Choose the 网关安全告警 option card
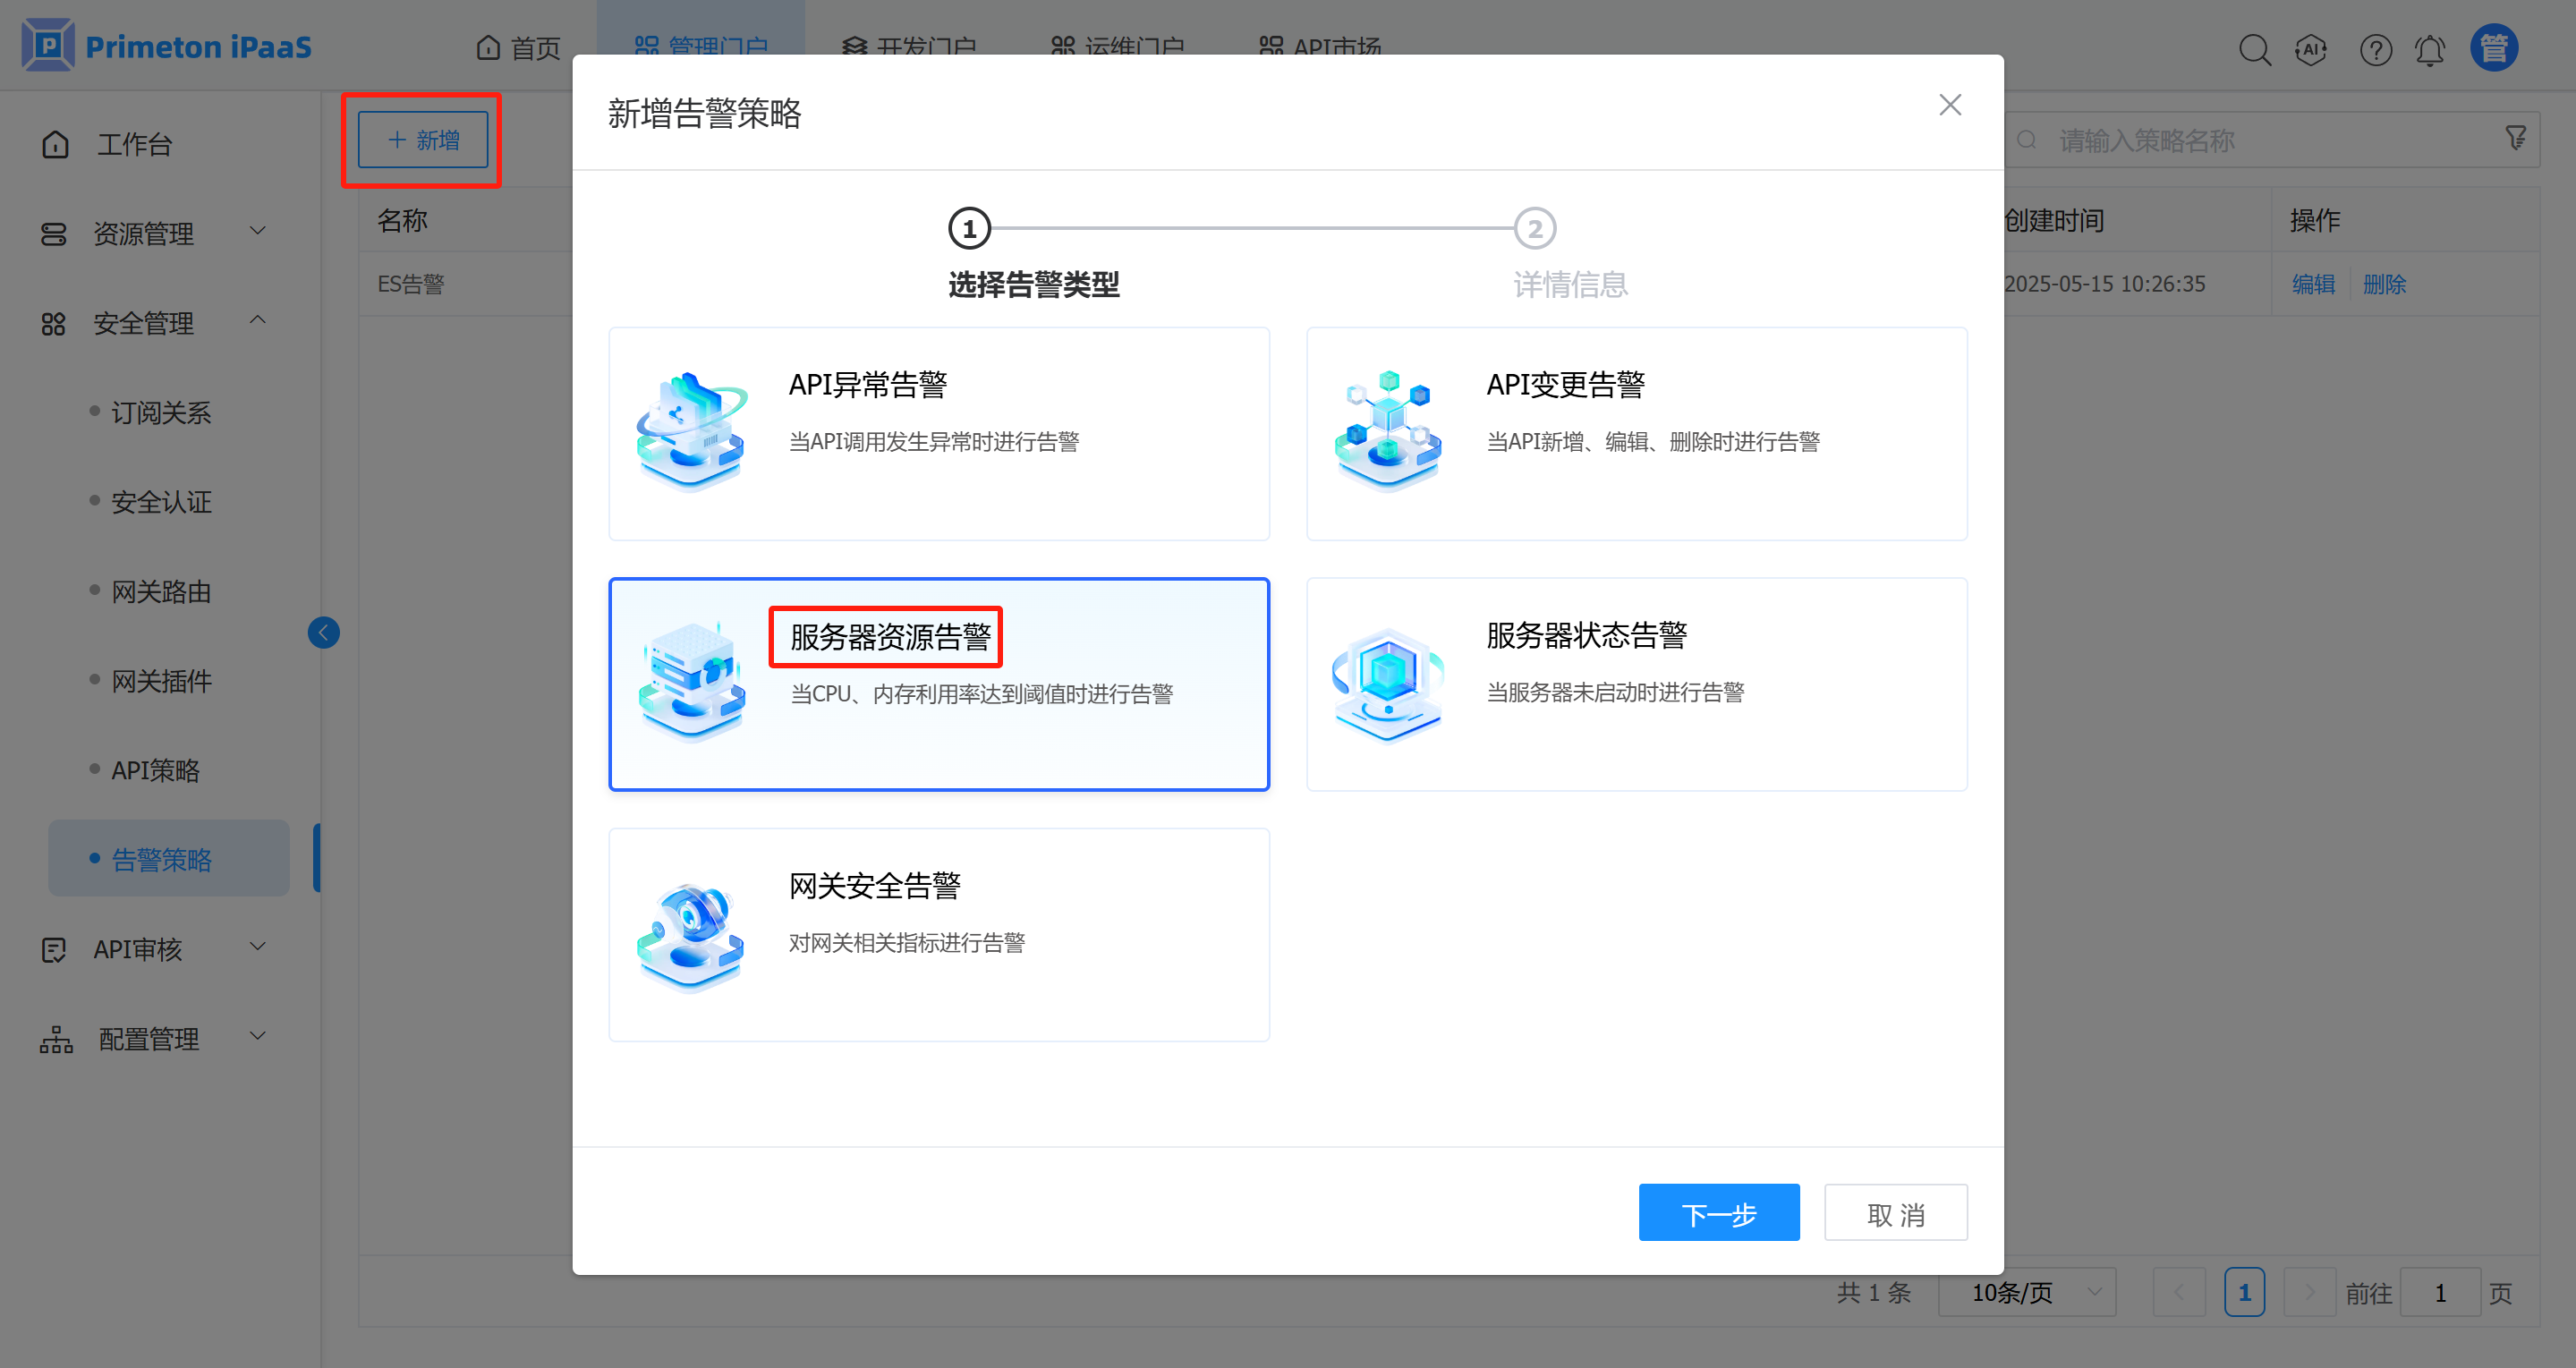The height and width of the screenshot is (1368, 2576). coord(938,934)
